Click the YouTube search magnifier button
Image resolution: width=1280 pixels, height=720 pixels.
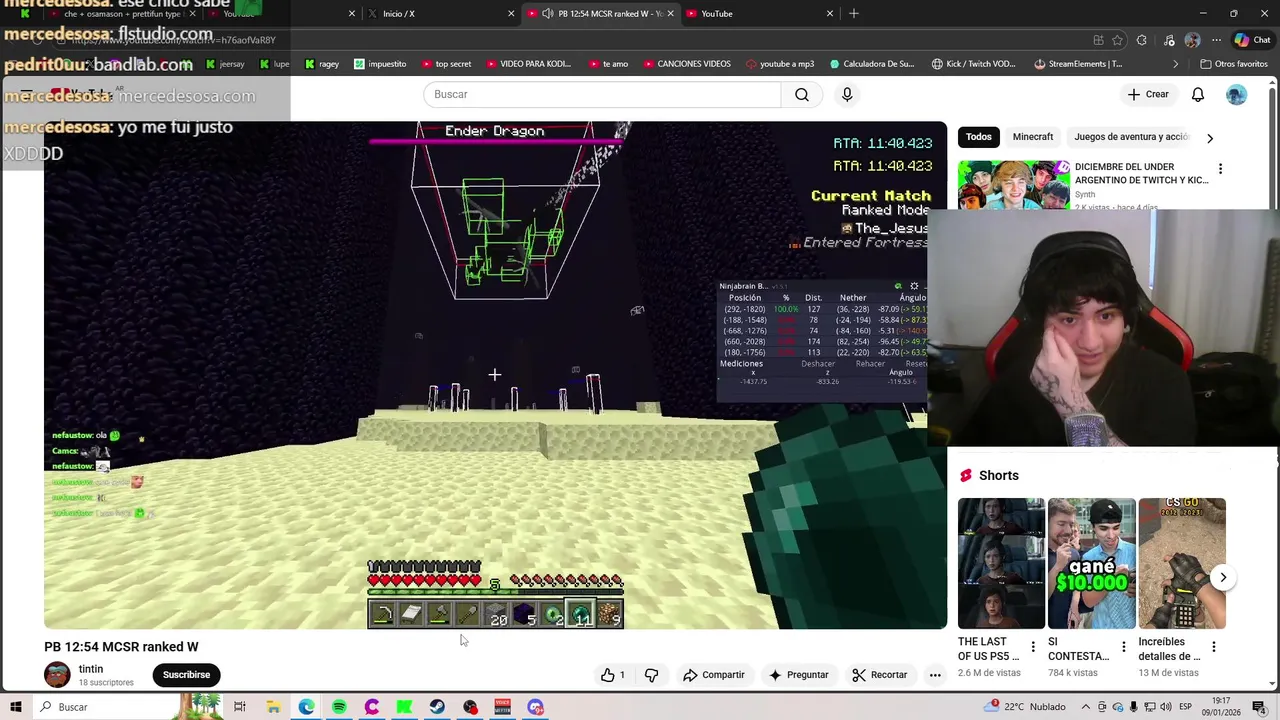click(802, 94)
